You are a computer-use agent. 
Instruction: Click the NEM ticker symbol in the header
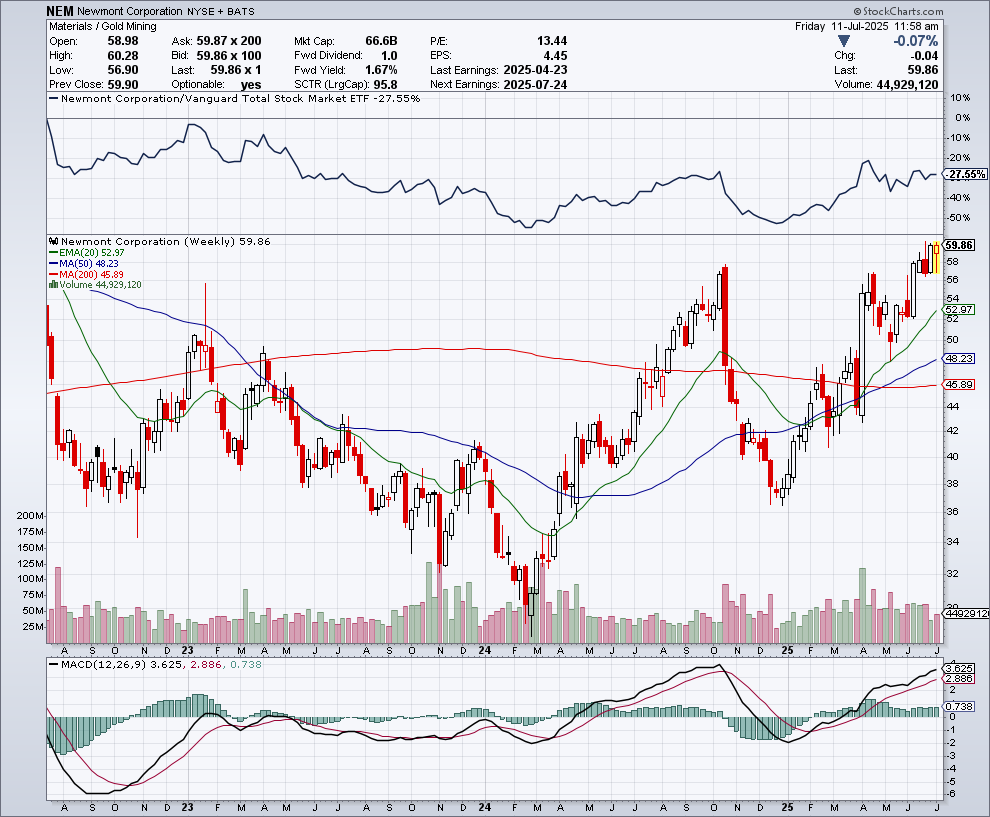pos(60,11)
